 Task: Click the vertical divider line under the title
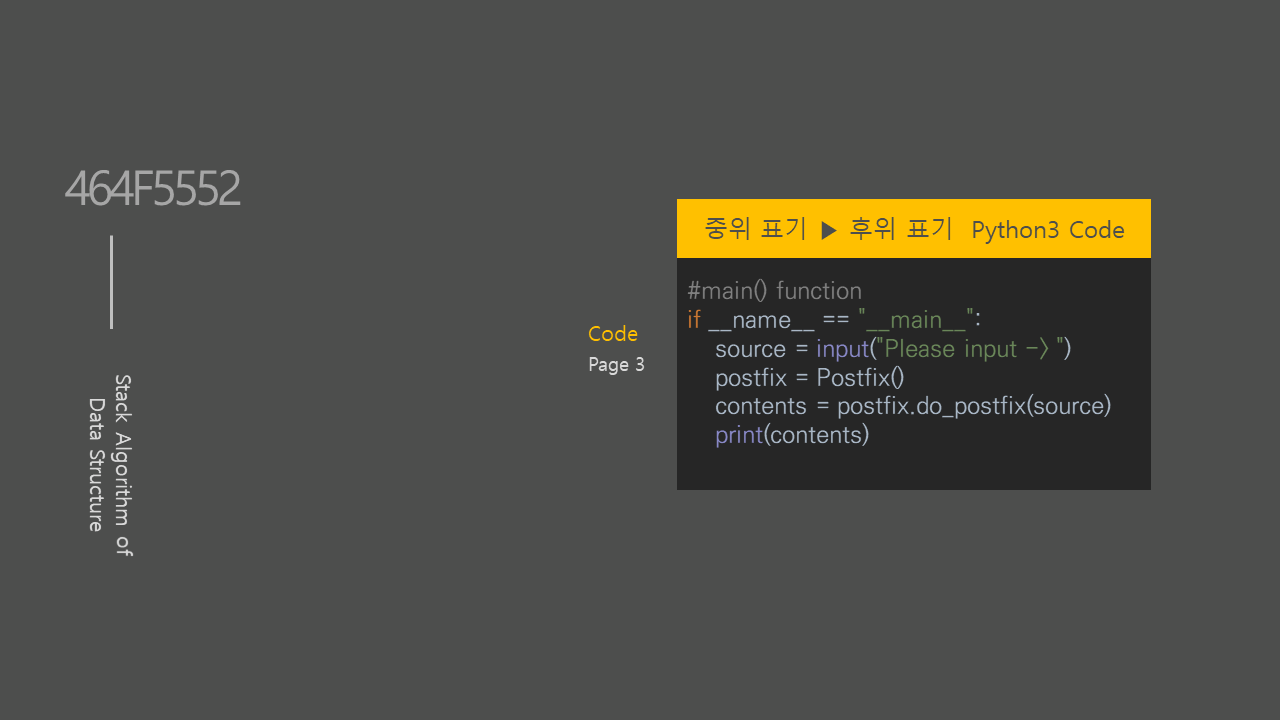pos(111,281)
